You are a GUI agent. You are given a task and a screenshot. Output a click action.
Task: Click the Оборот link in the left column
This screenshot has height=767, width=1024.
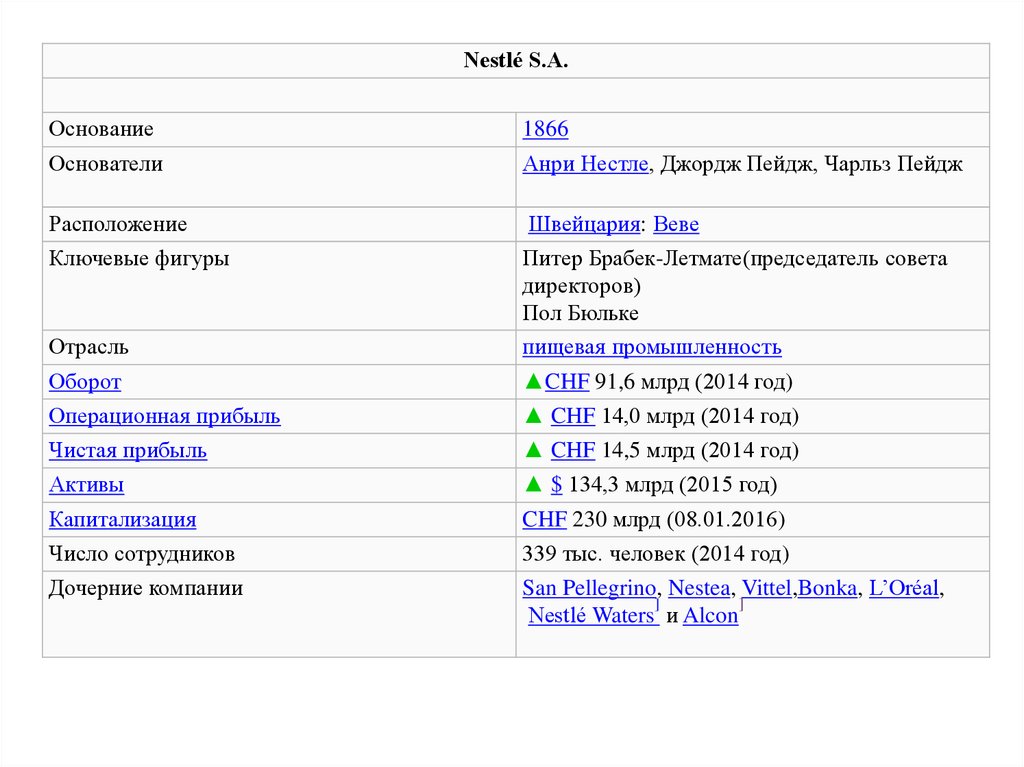[x=85, y=382]
